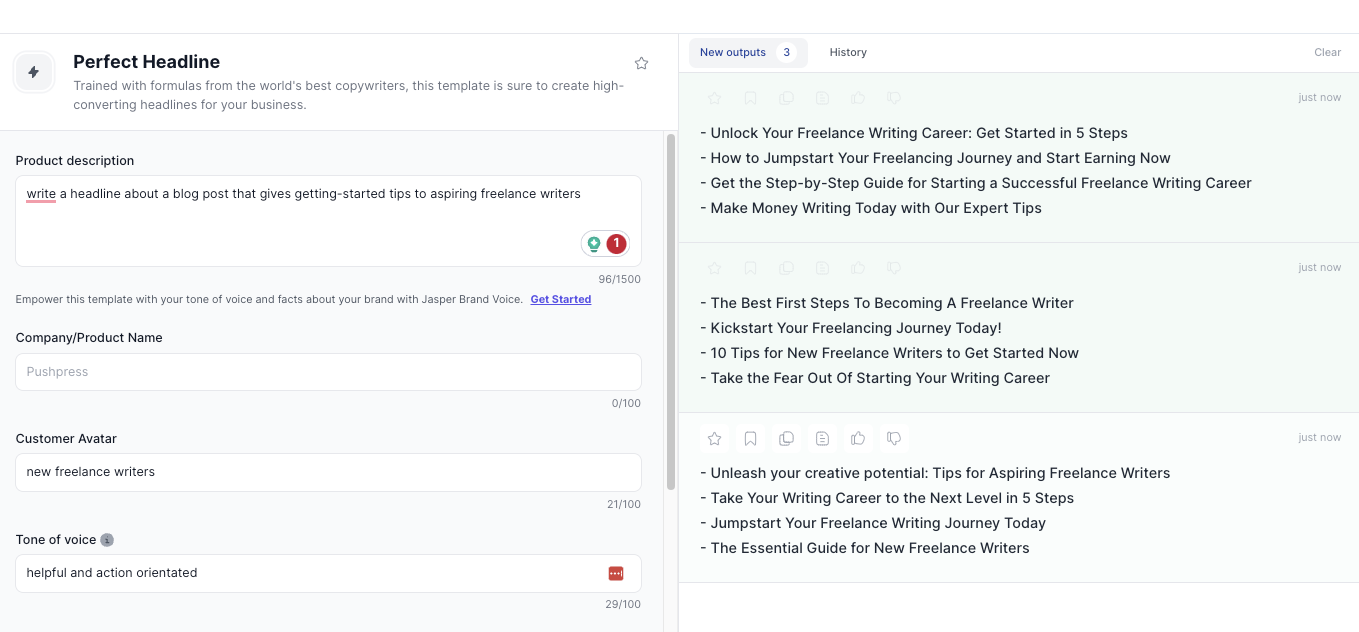Copy the 'Unleash your creative potential' output

click(x=786, y=438)
